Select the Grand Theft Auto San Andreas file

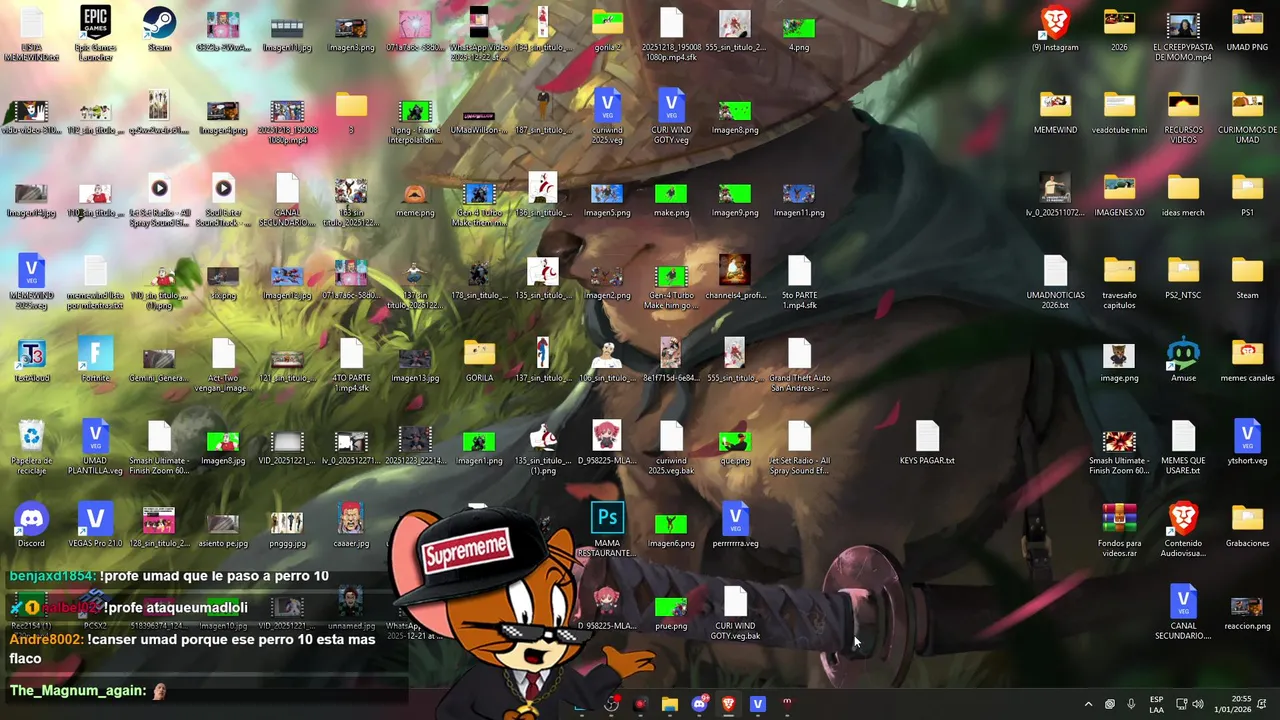pyautogui.click(x=799, y=364)
